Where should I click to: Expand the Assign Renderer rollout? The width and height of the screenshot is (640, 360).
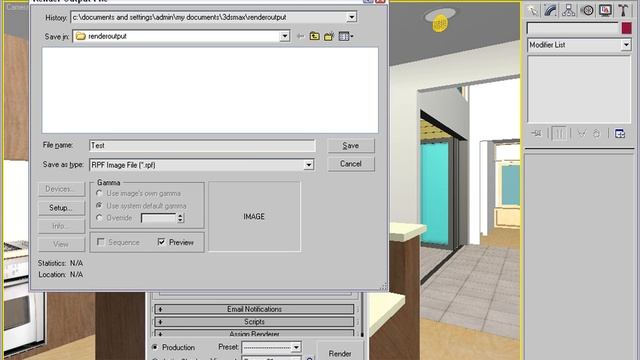coord(254,333)
